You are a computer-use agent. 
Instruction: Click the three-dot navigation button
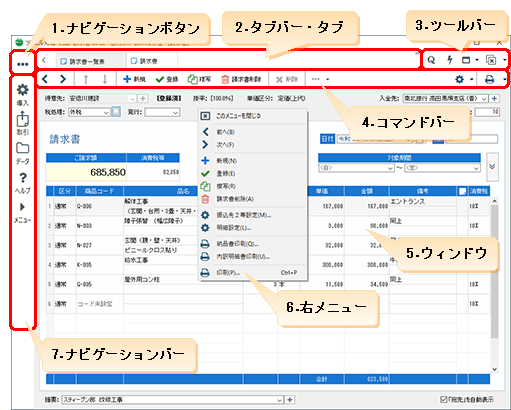pos(22,64)
